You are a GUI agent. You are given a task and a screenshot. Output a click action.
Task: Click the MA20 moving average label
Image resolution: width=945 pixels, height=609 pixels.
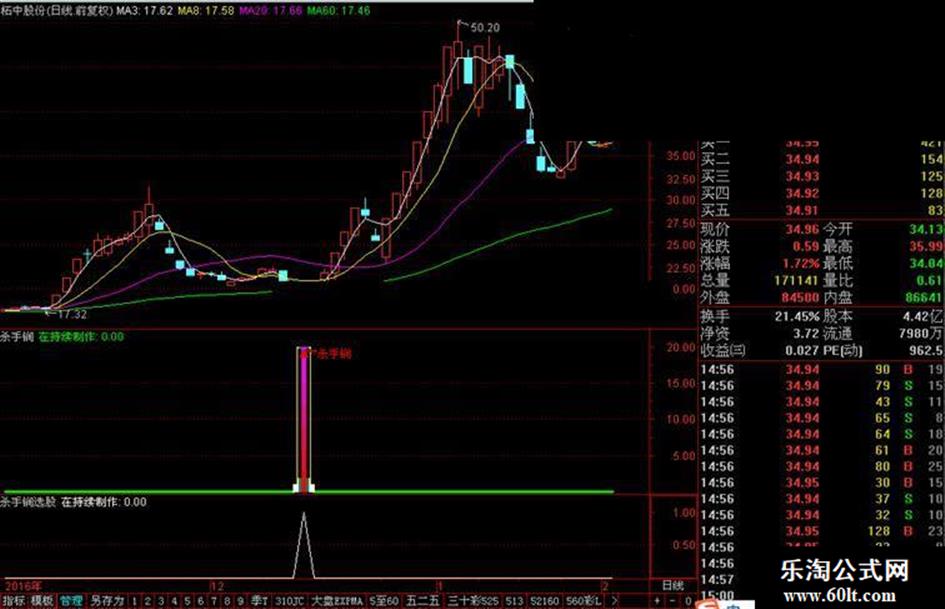[x=271, y=10]
